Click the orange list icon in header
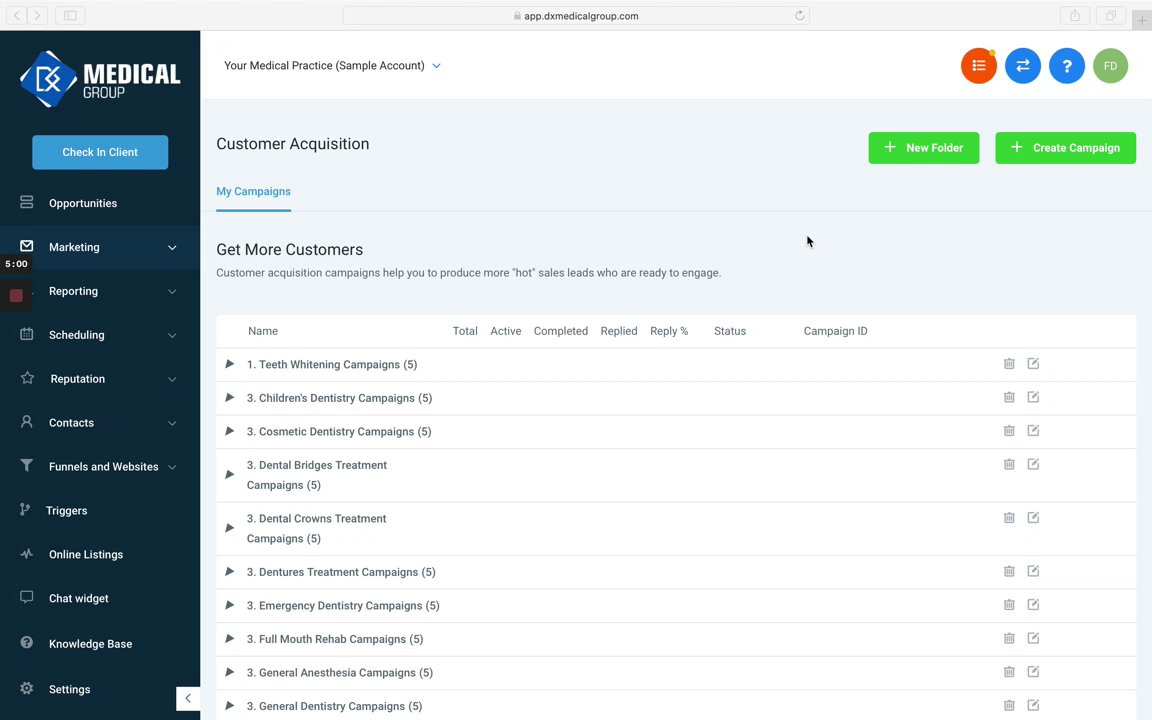This screenshot has width=1152, height=720. point(978,66)
